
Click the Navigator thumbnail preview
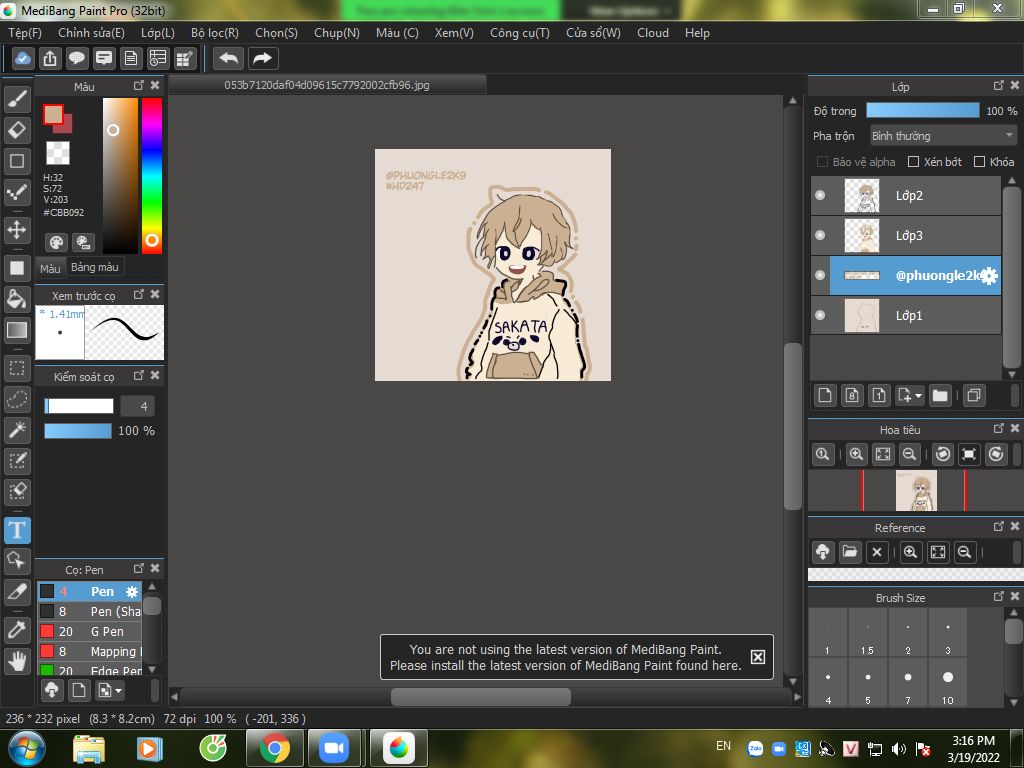tap(916, 490)
